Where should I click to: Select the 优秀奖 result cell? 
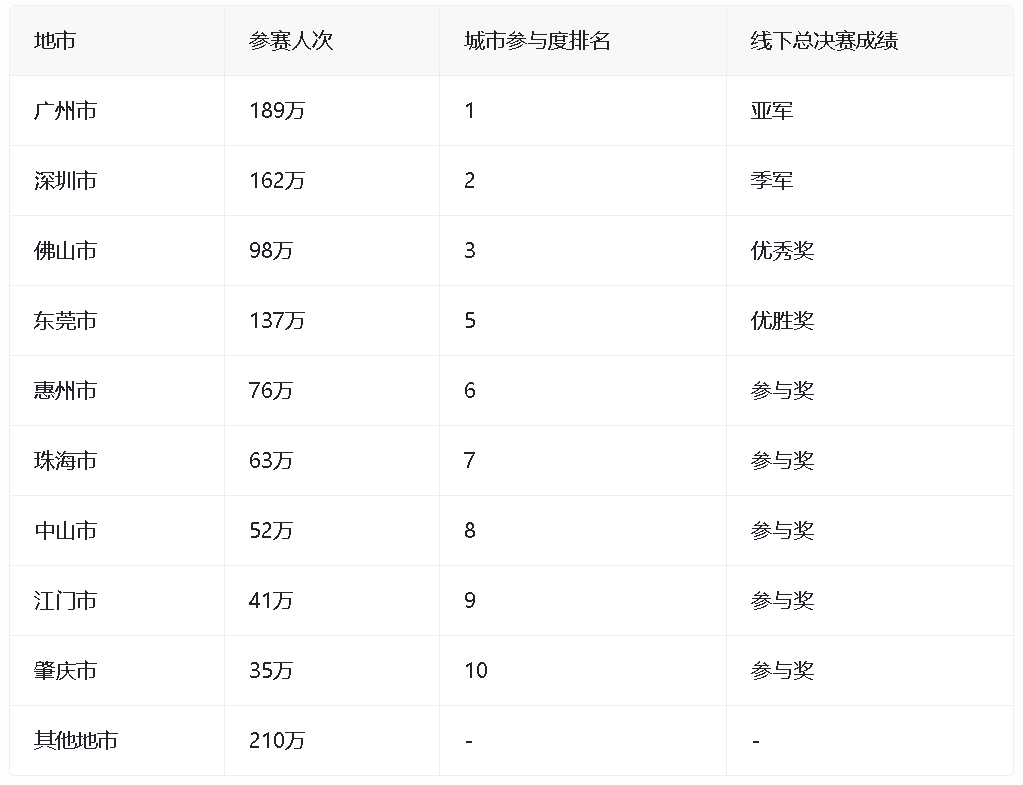[x=782, y=251]
